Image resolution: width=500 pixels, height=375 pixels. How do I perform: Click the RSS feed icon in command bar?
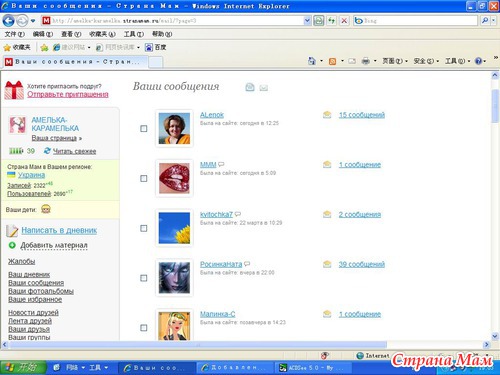(x=332, y=61)
